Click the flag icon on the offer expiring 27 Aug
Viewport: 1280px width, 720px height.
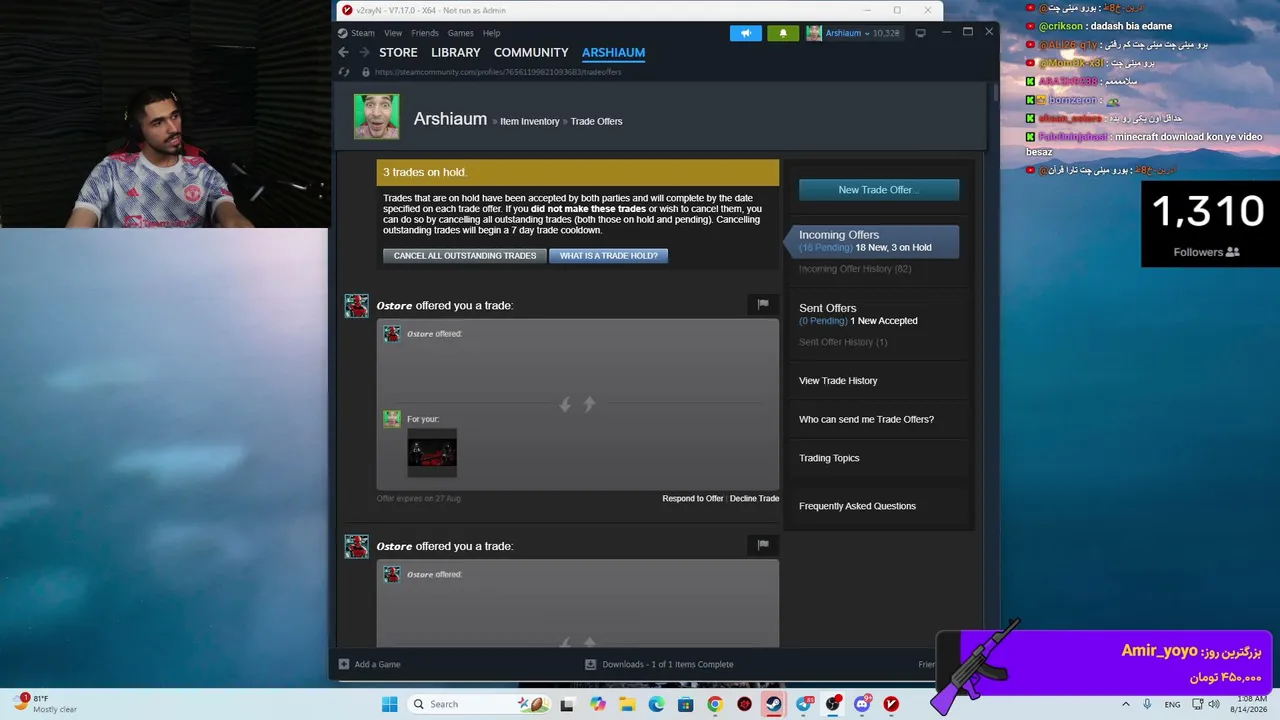point(763,304)
